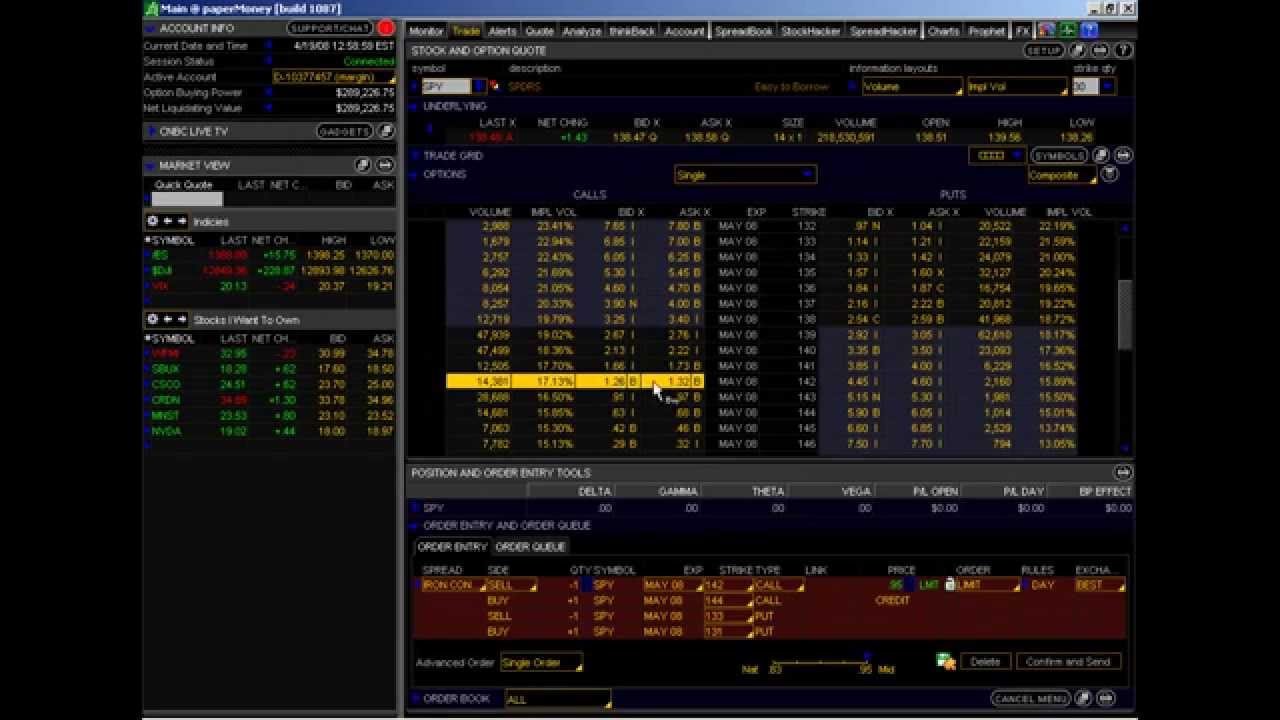Open the Composite exchange dropdown
This screenshot has width=1280, height=720.
pyautogui.click(x=1062, y=175)
